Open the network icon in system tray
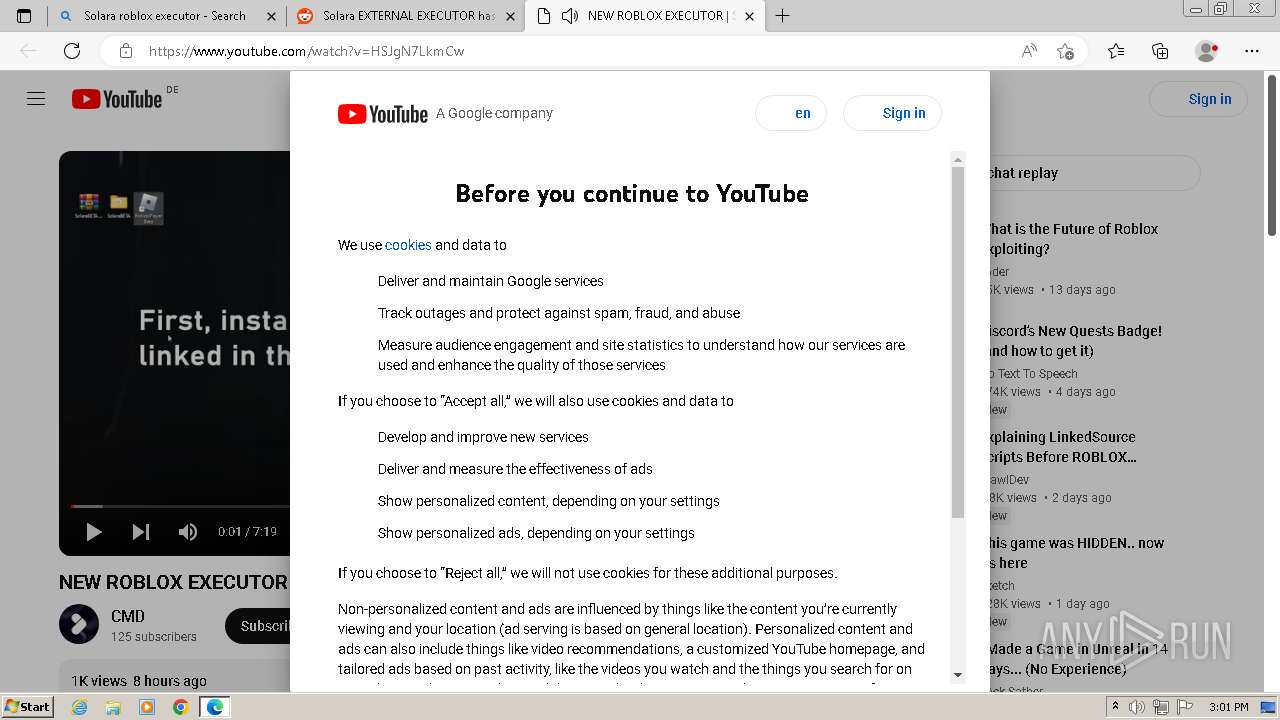 (1161, 707)
